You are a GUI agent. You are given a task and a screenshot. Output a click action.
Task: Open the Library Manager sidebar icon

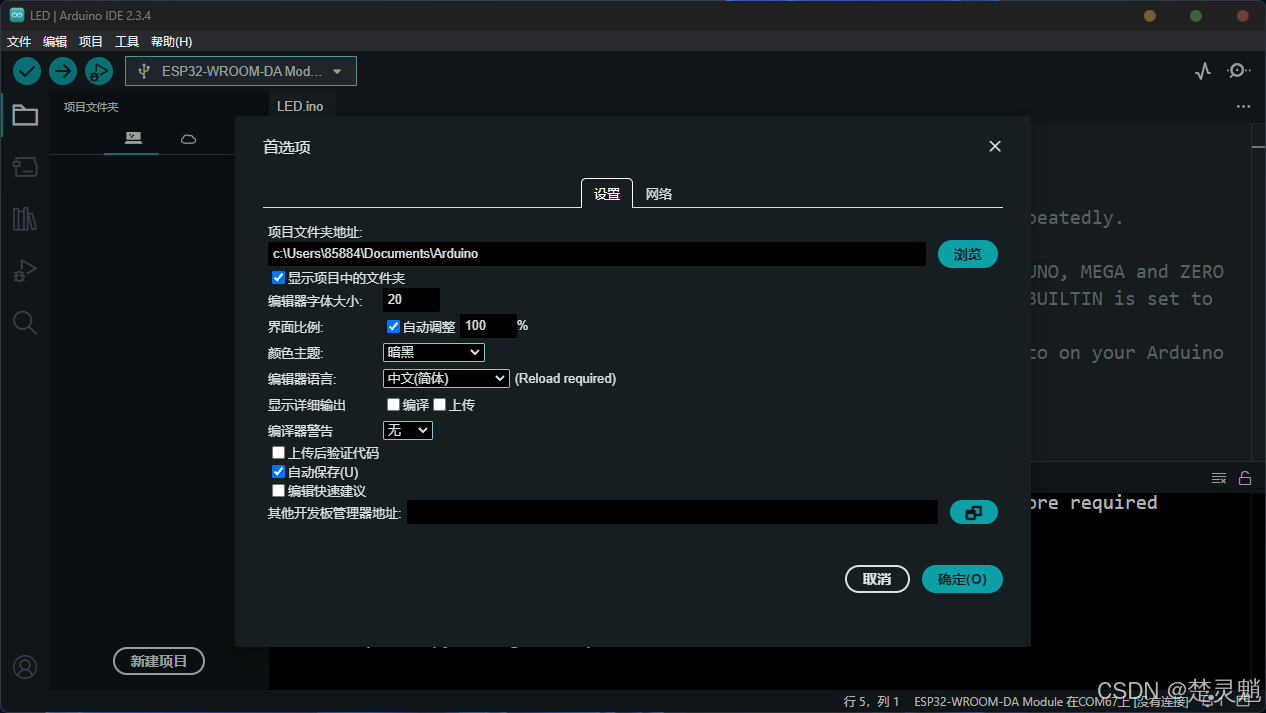25,219
